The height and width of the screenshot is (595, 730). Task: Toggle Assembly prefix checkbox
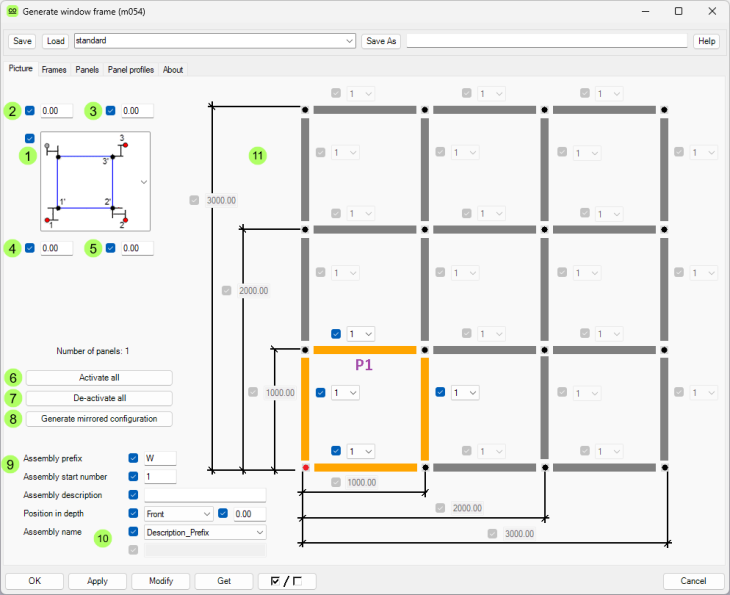point(133,458)
